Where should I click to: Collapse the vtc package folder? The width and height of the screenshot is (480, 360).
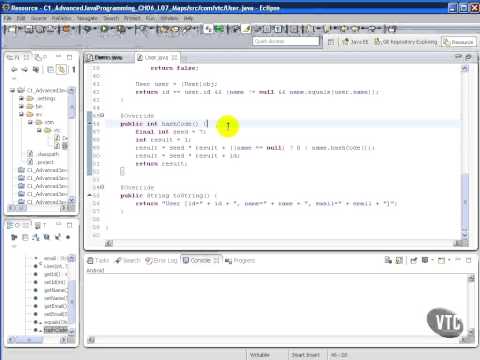(39, 130)
